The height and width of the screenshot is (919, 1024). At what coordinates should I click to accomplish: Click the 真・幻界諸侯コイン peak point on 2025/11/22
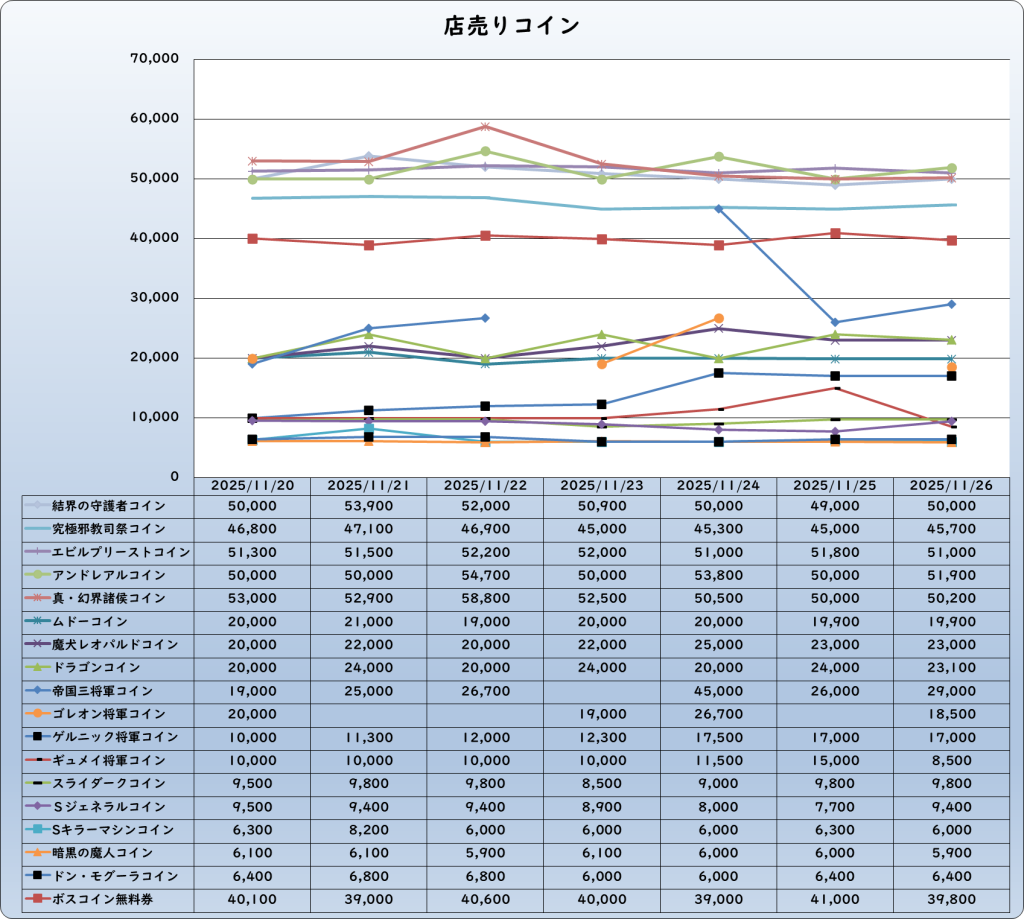click(485, 127)
